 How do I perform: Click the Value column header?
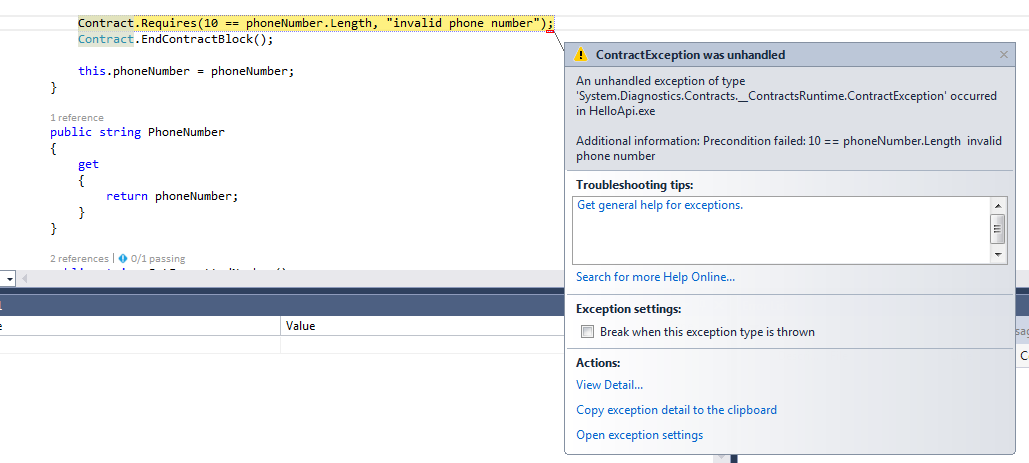[301, 326]
